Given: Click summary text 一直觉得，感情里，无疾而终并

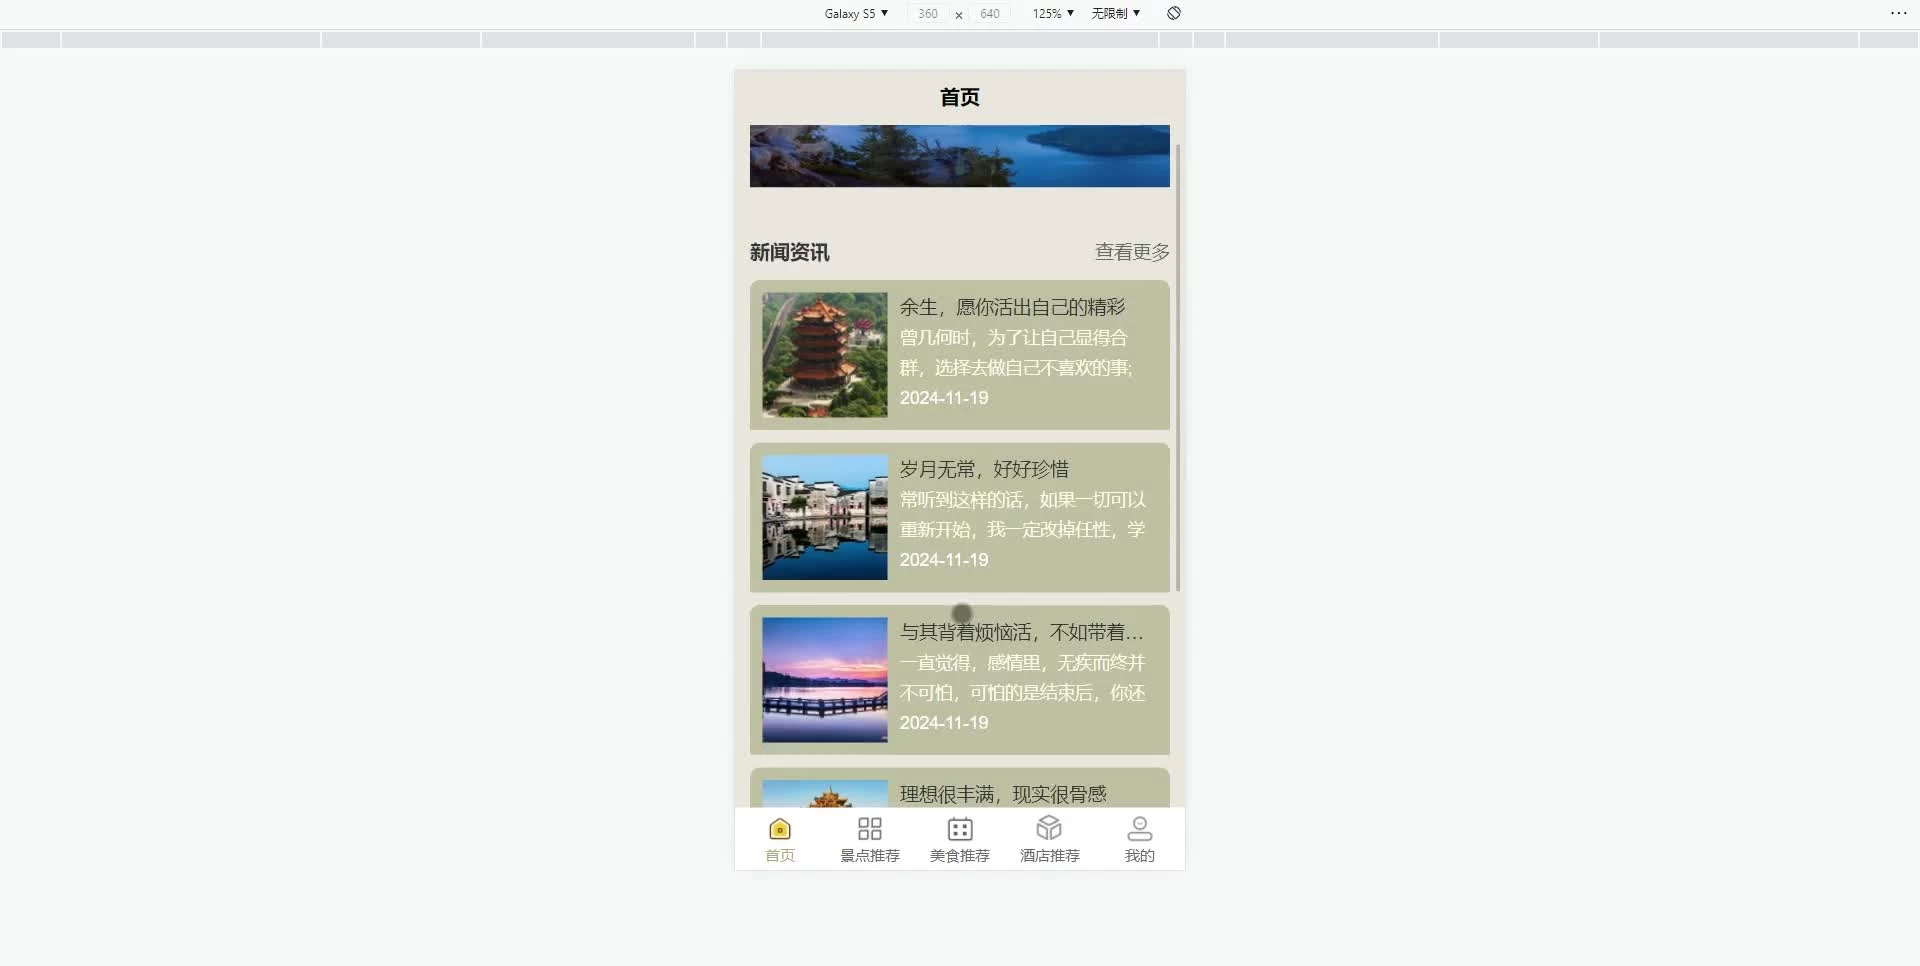Looking at the screenshot, I should pos(1022,662).
